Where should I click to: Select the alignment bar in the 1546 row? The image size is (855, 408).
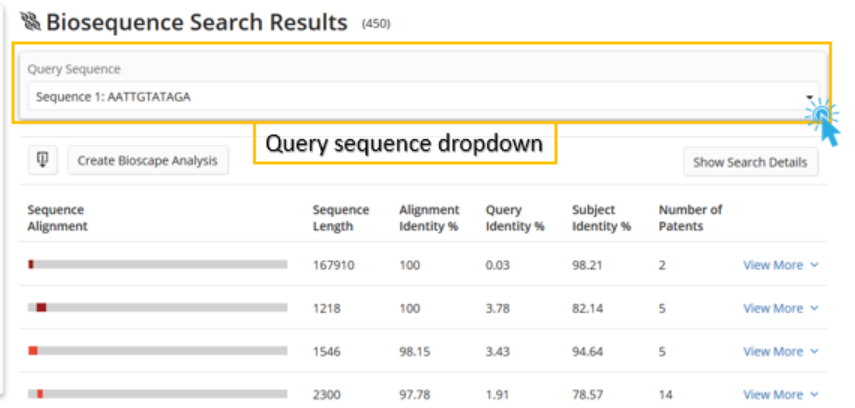point(157,351)
